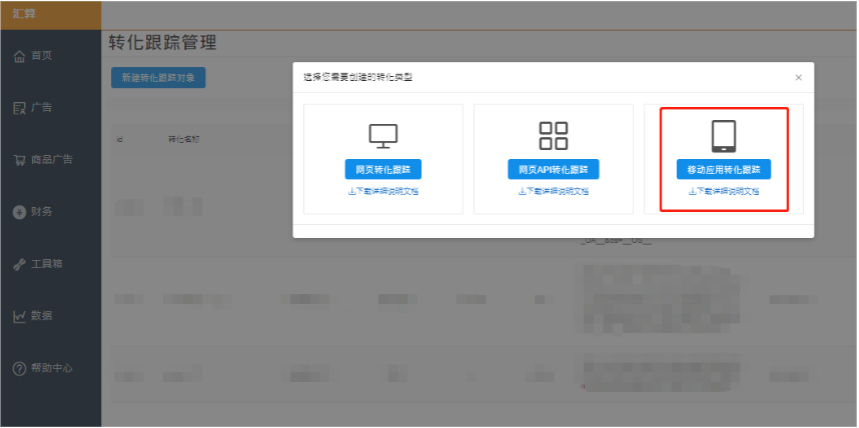Choose 移动应用转化跟踪 button
Screen dimensions: 859x428
click(x=724, y=169)
